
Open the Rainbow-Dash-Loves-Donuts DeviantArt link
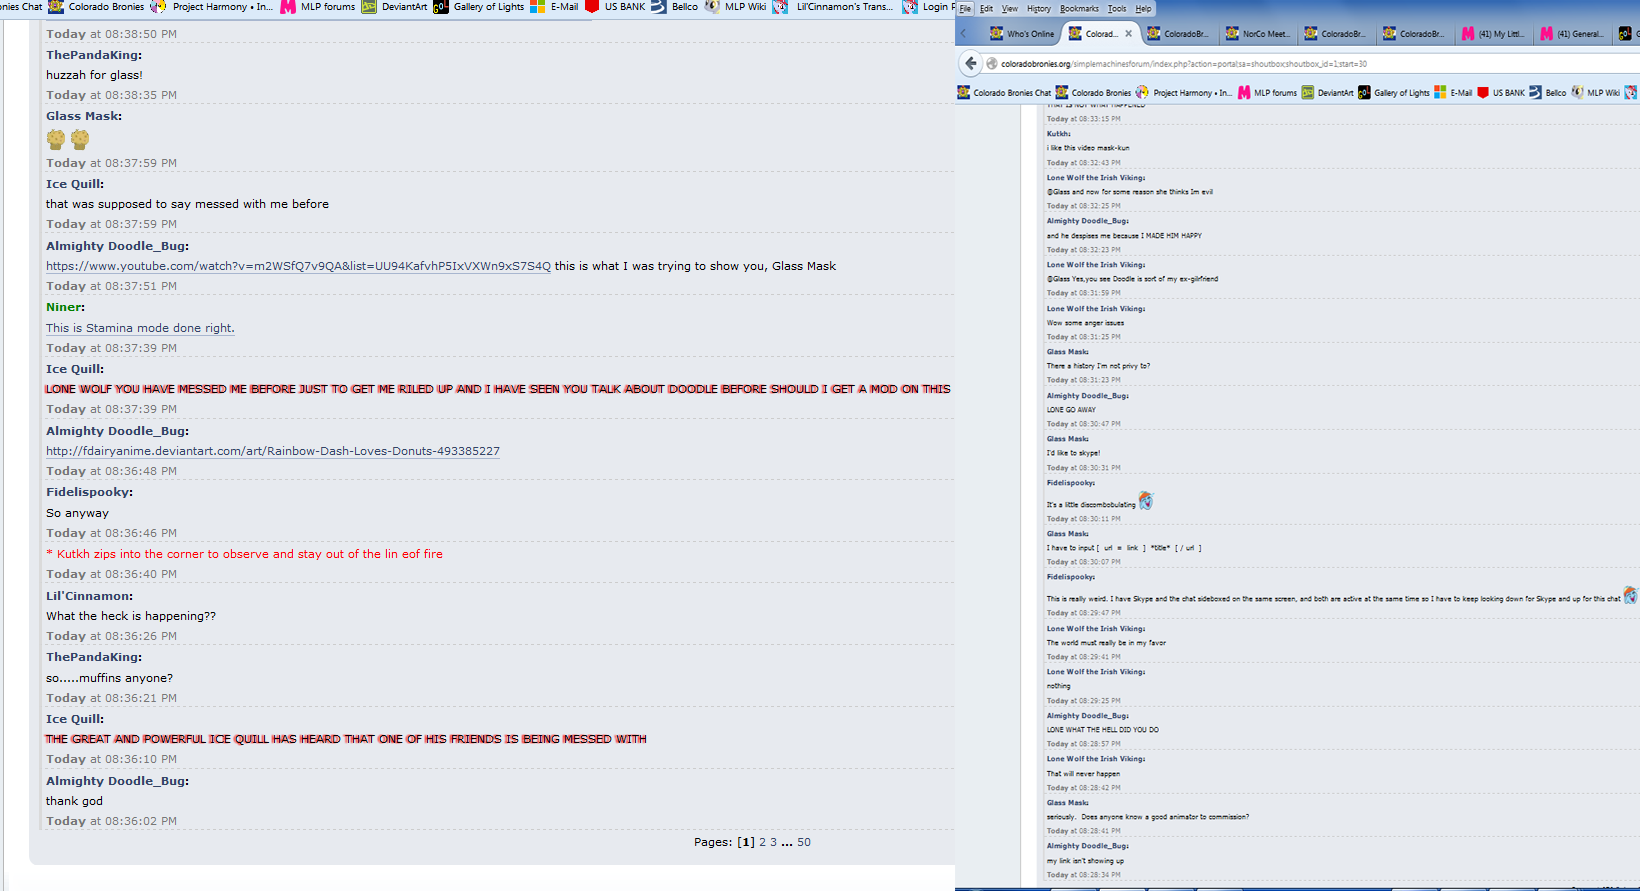tap(272, 451)
